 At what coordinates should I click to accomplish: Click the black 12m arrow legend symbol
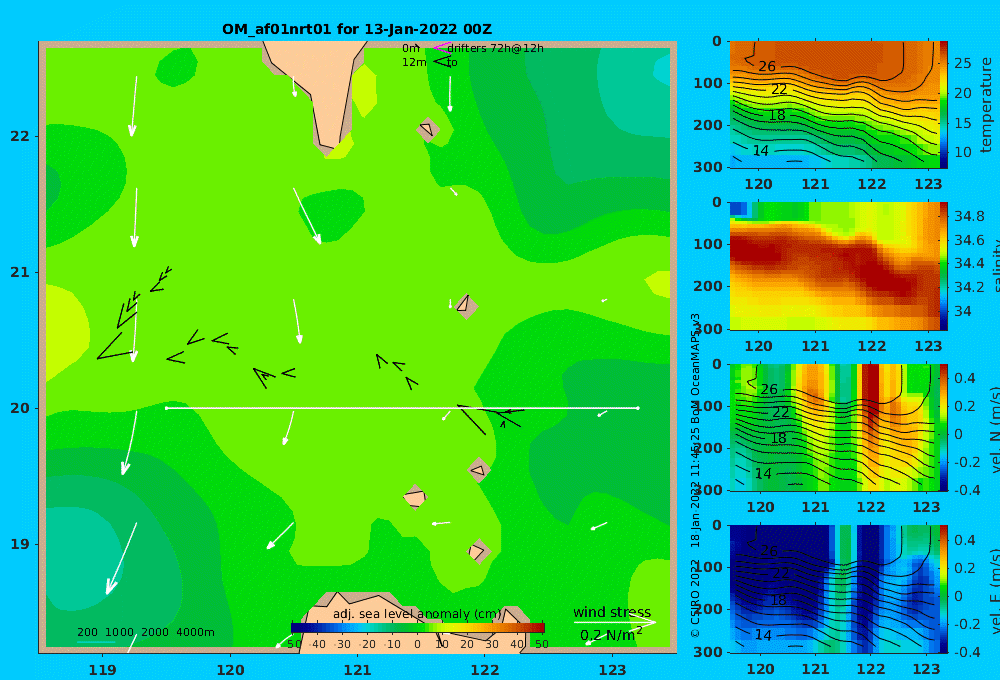[441, 62]
